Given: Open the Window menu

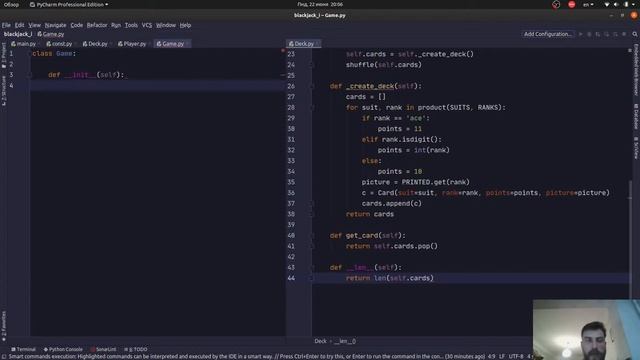Looking at the screenshot, I should pyautogui.click(x=166, y=25).
